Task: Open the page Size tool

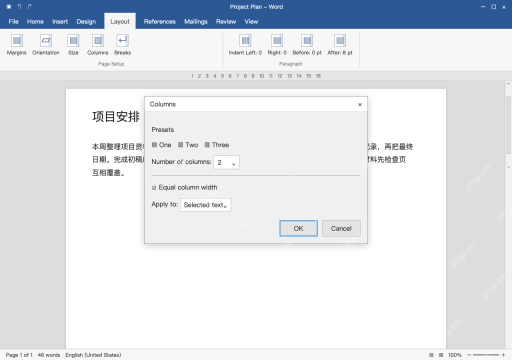Action: (73, 45)
